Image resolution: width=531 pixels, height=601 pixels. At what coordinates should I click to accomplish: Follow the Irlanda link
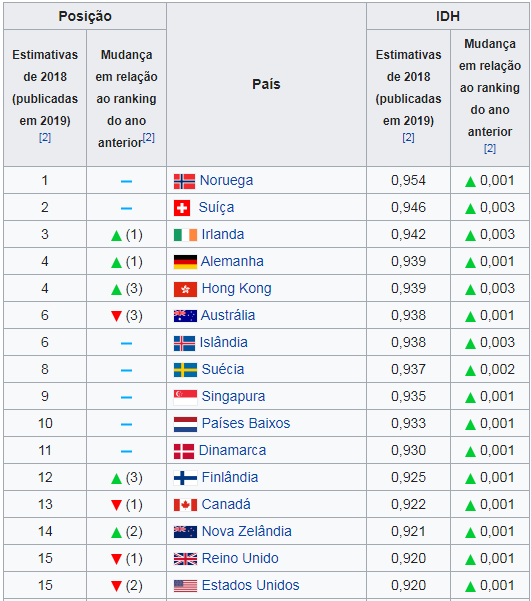[223, 234]
